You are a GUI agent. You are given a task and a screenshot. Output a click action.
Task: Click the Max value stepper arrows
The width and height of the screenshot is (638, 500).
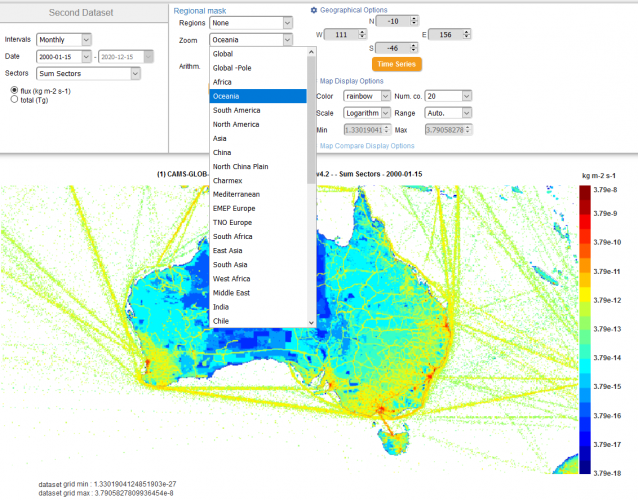[x=468, y=130]
